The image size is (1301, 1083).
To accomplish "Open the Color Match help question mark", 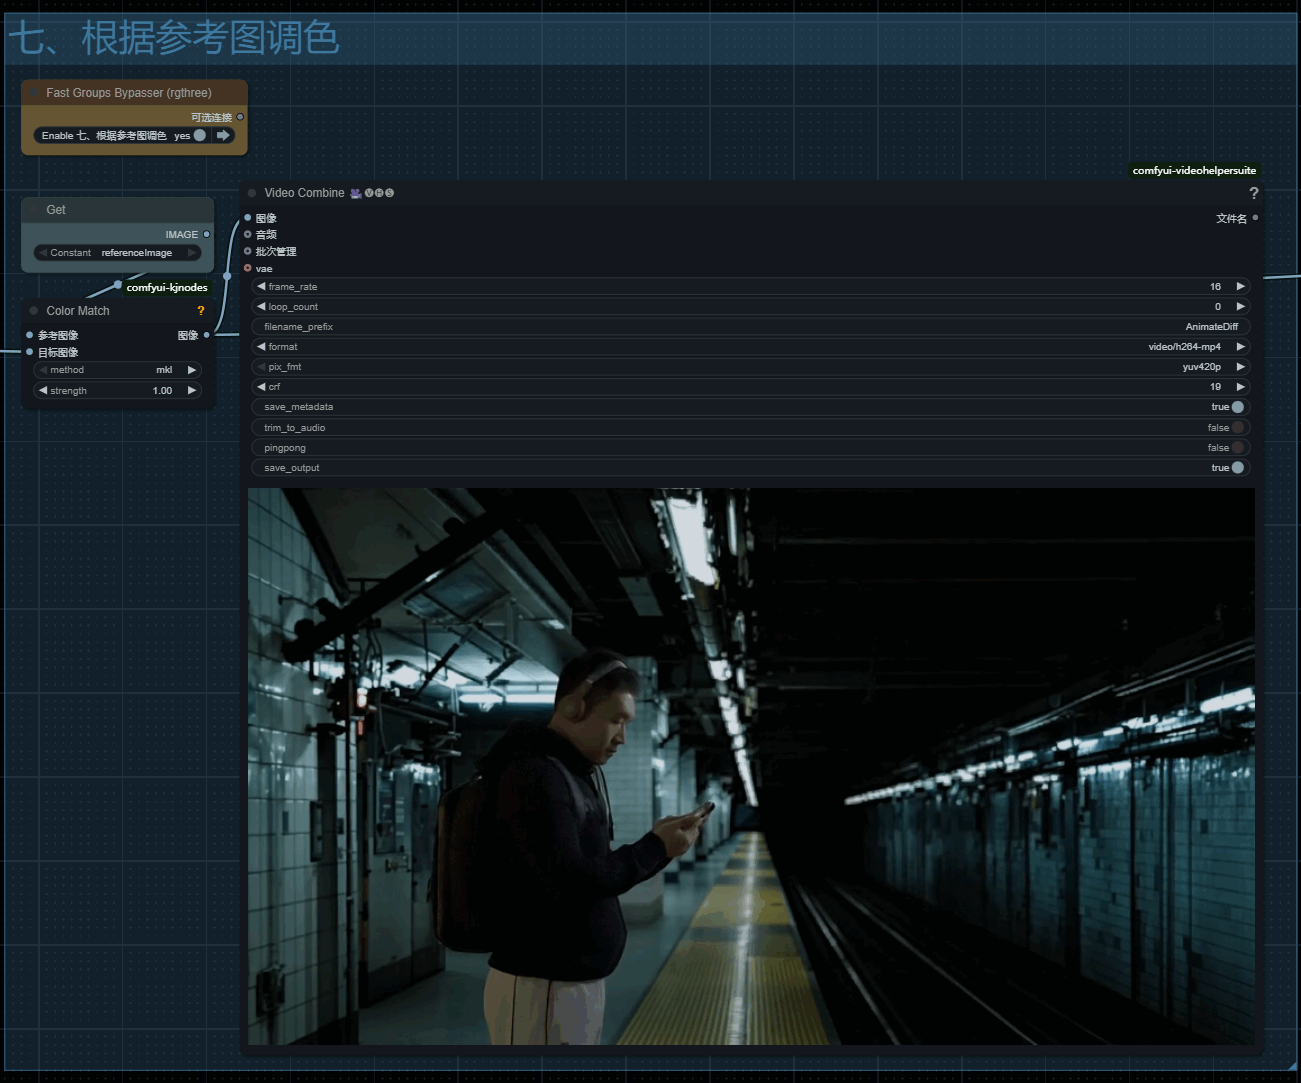I will (x=201, y=311).
